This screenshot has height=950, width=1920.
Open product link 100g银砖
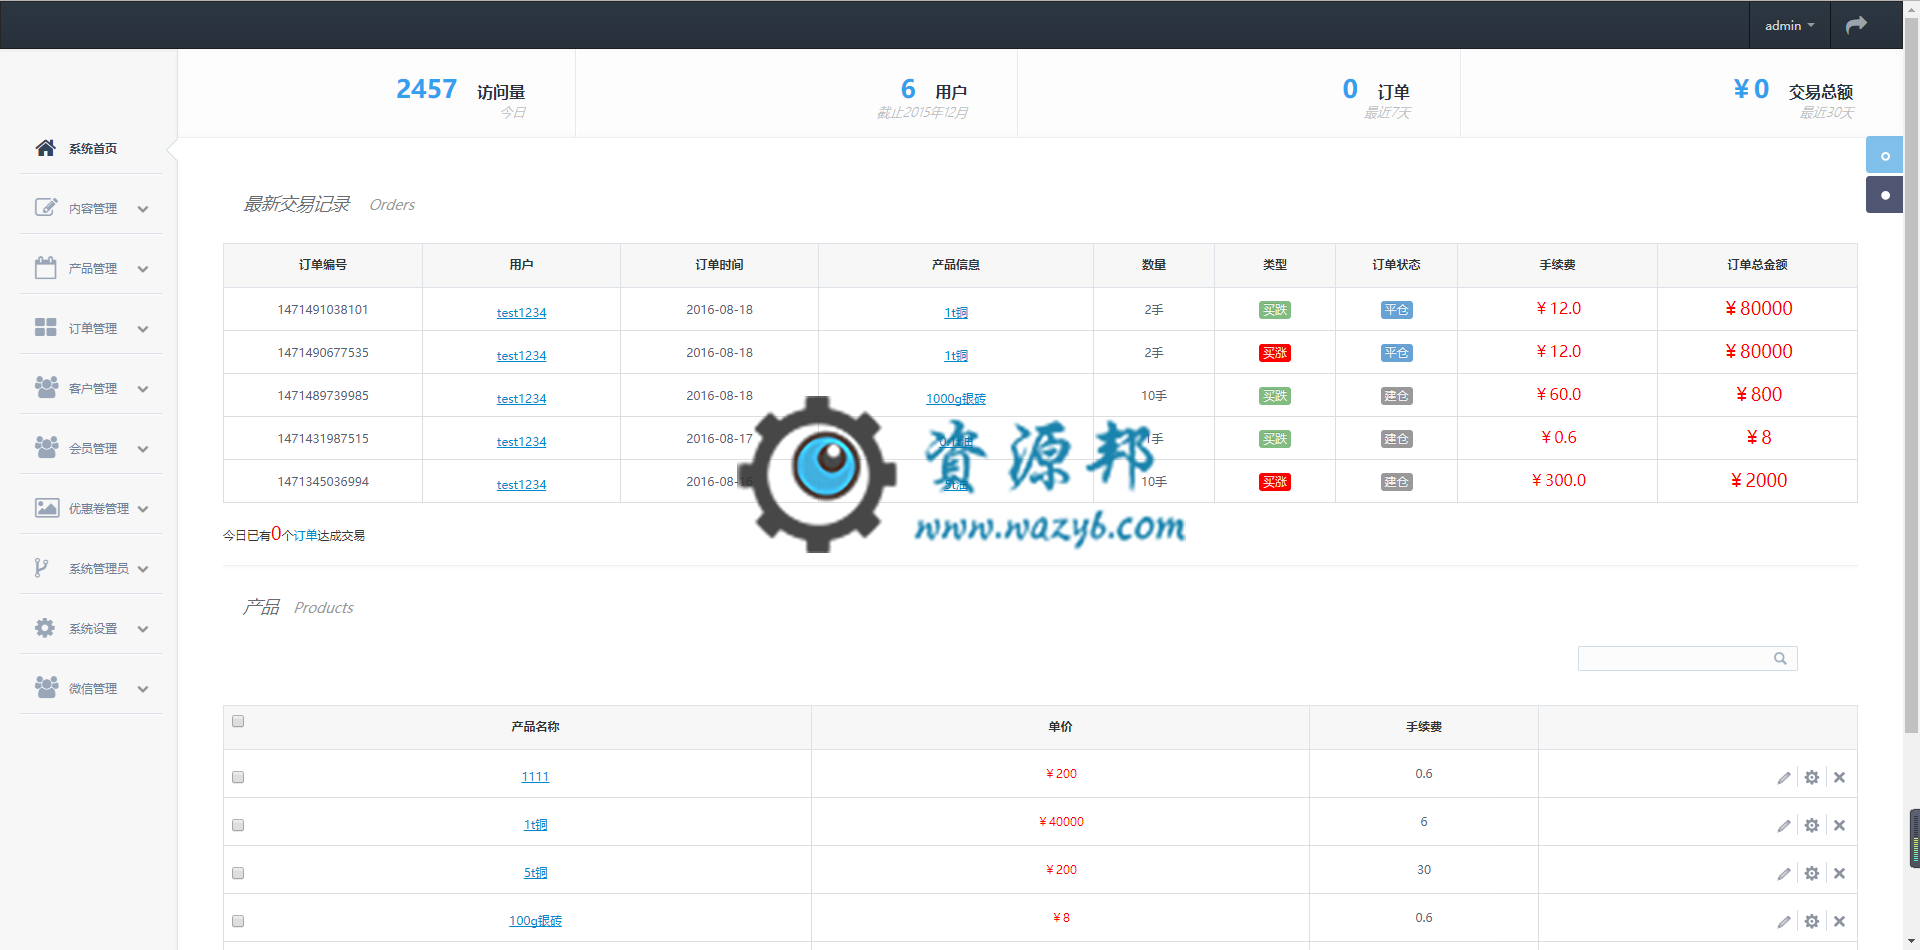click(x=535, y=920)
